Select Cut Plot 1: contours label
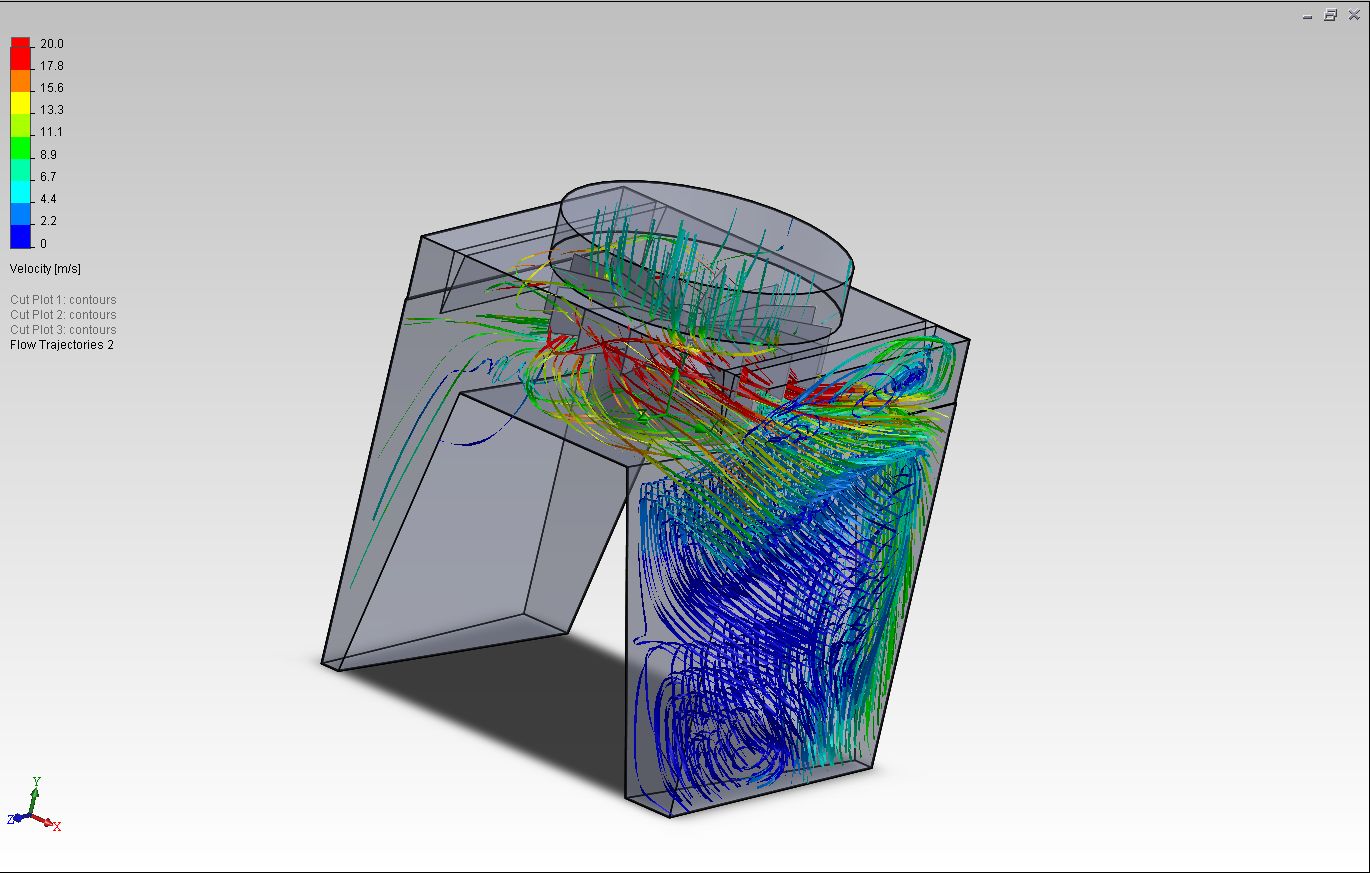Image resolution: width=1370 pixels, height=873 pixels. coord(63,300)
